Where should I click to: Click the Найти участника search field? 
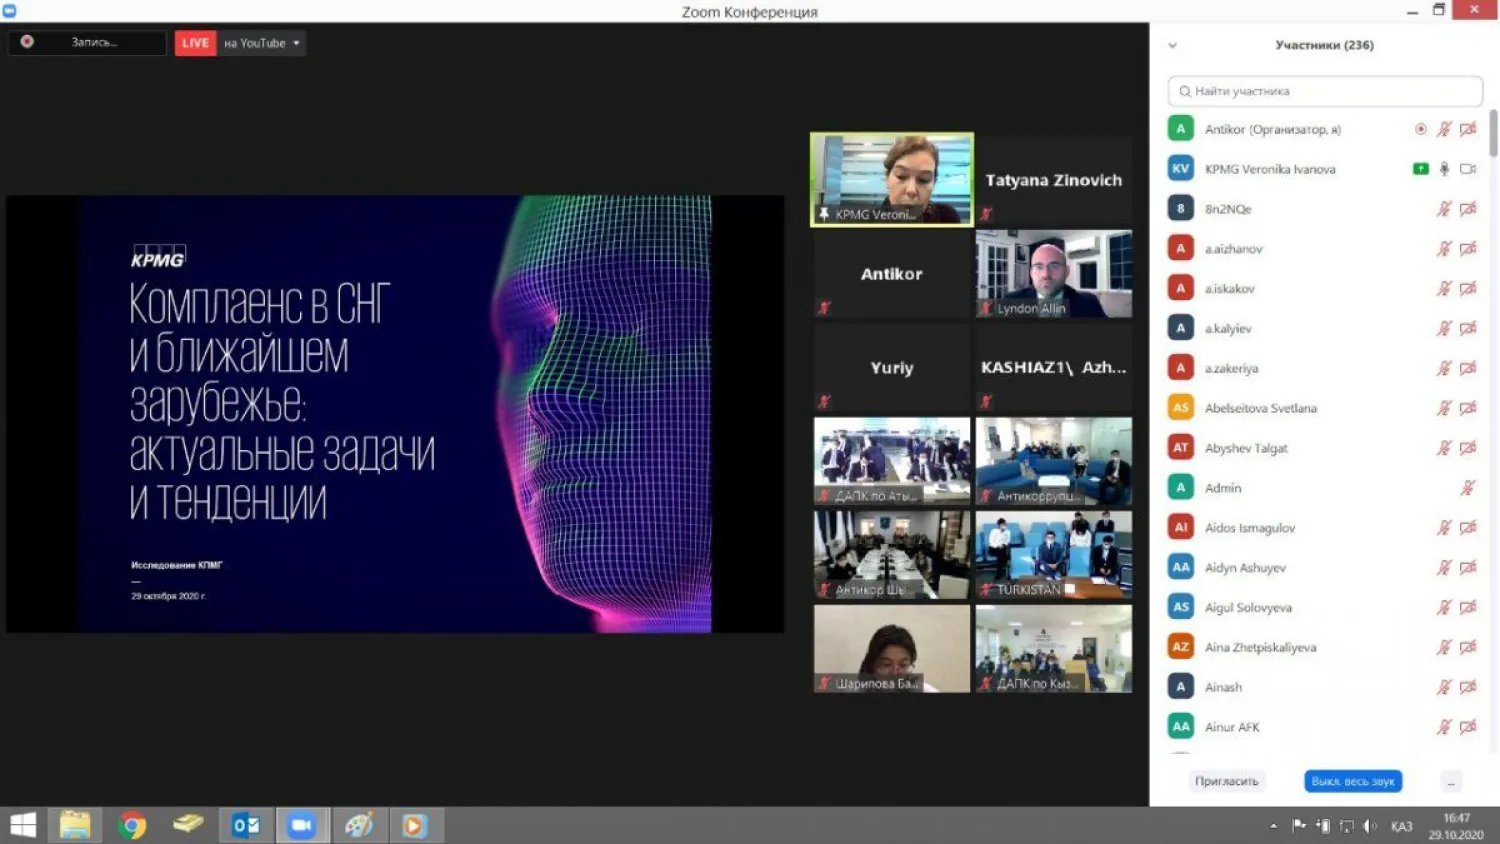point(1325,91)
